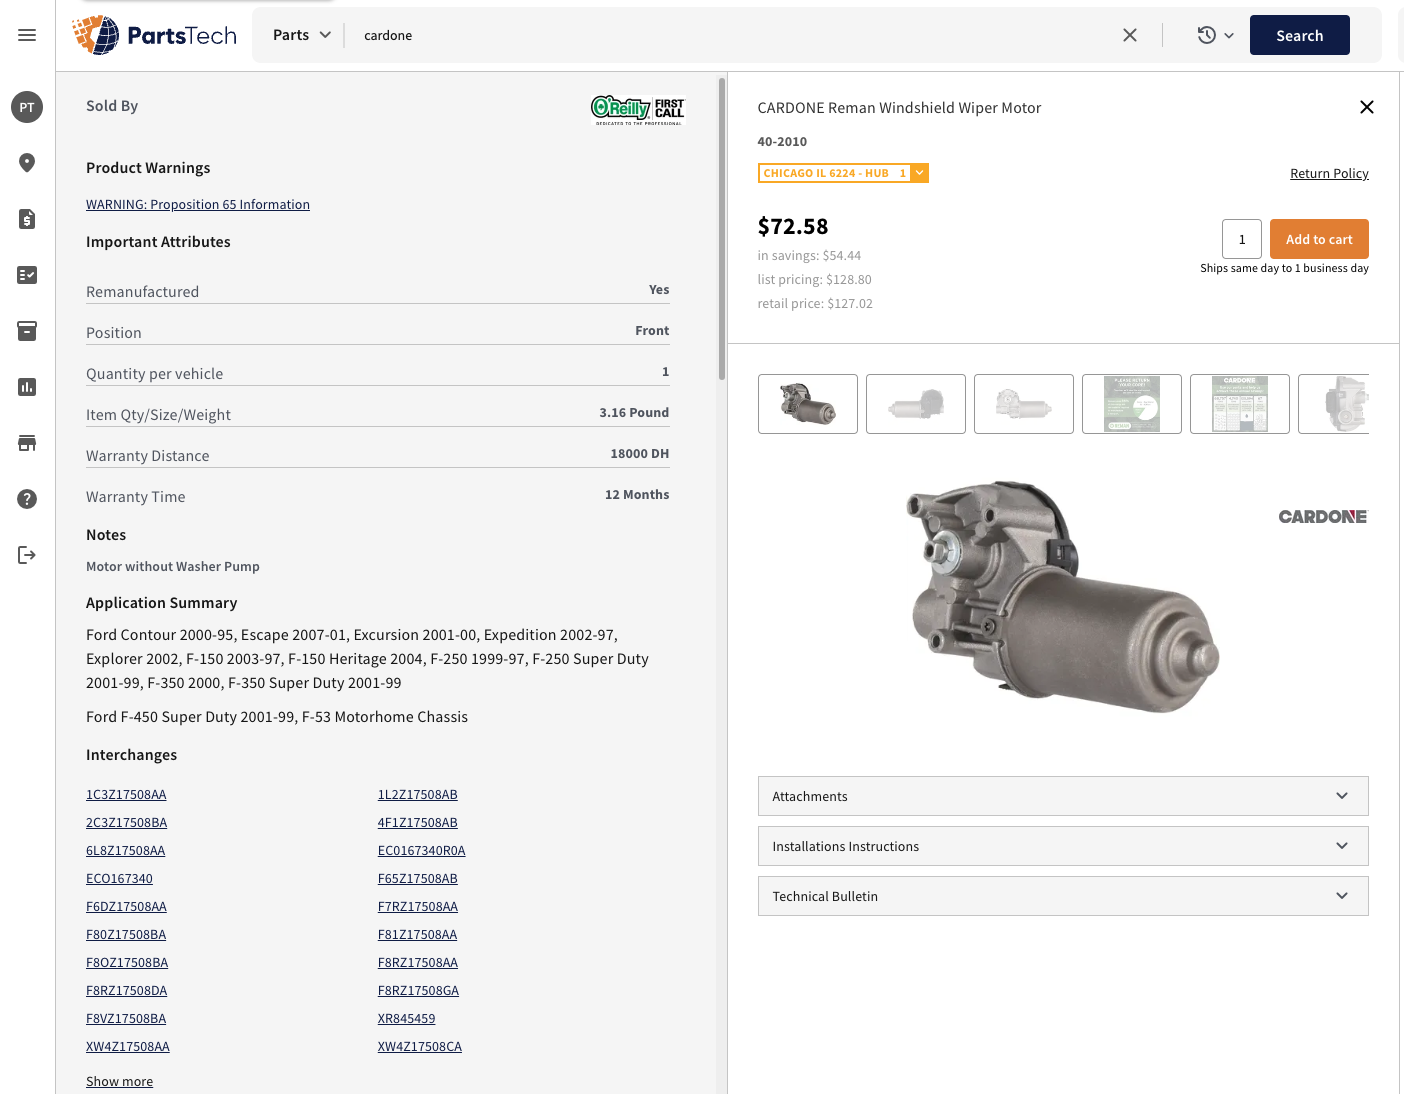This screenshot has width=1404, height=1094.
Task: Close the product detail panel
Action: coord(1367,107)
